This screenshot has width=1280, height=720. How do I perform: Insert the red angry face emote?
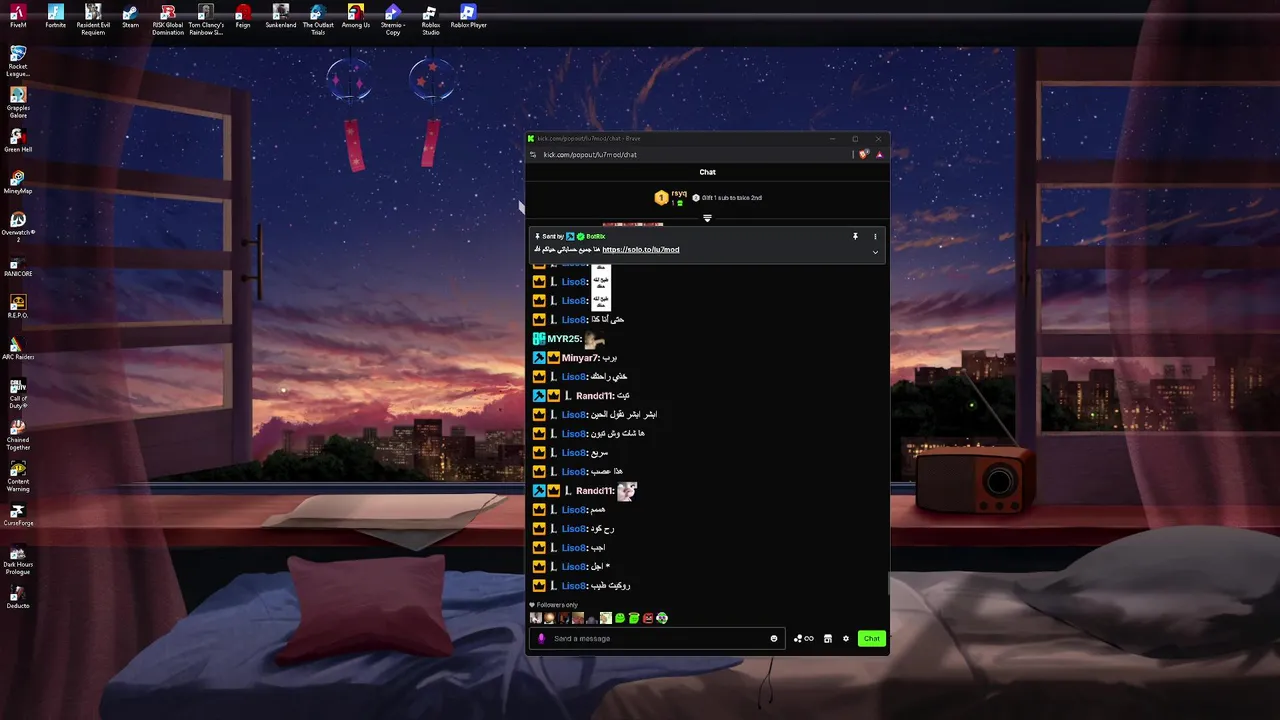click(x=648, y=618)
